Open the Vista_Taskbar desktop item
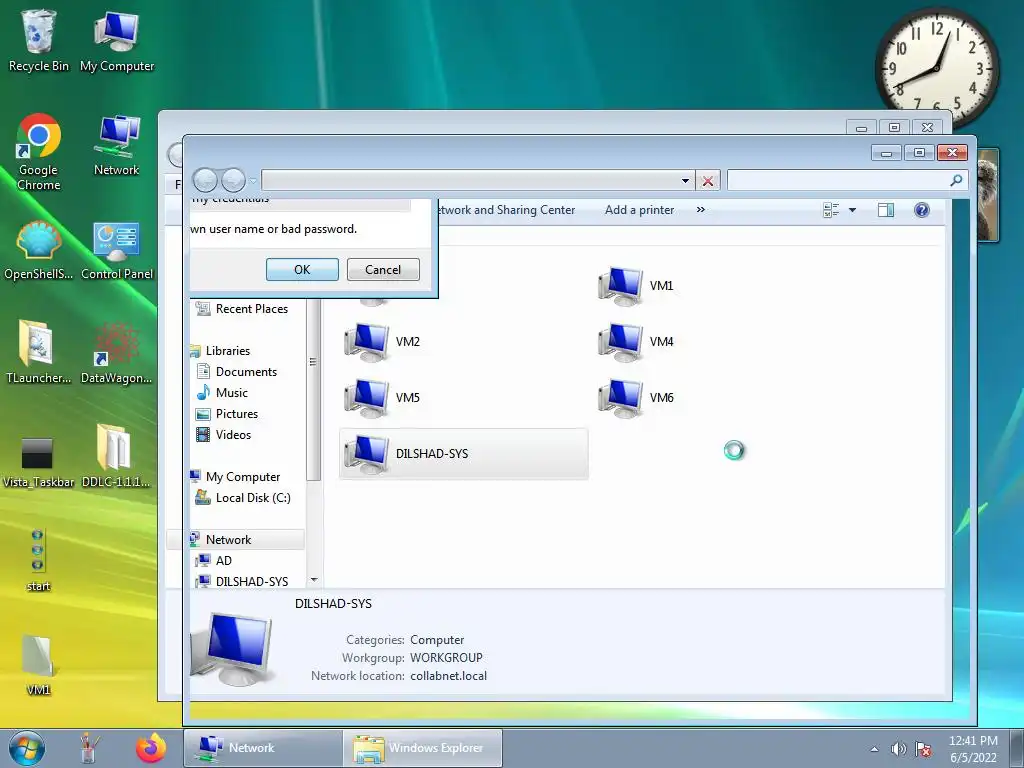Image resolution: width=1024 pixels, height=768 pixels. pos(39,461)
